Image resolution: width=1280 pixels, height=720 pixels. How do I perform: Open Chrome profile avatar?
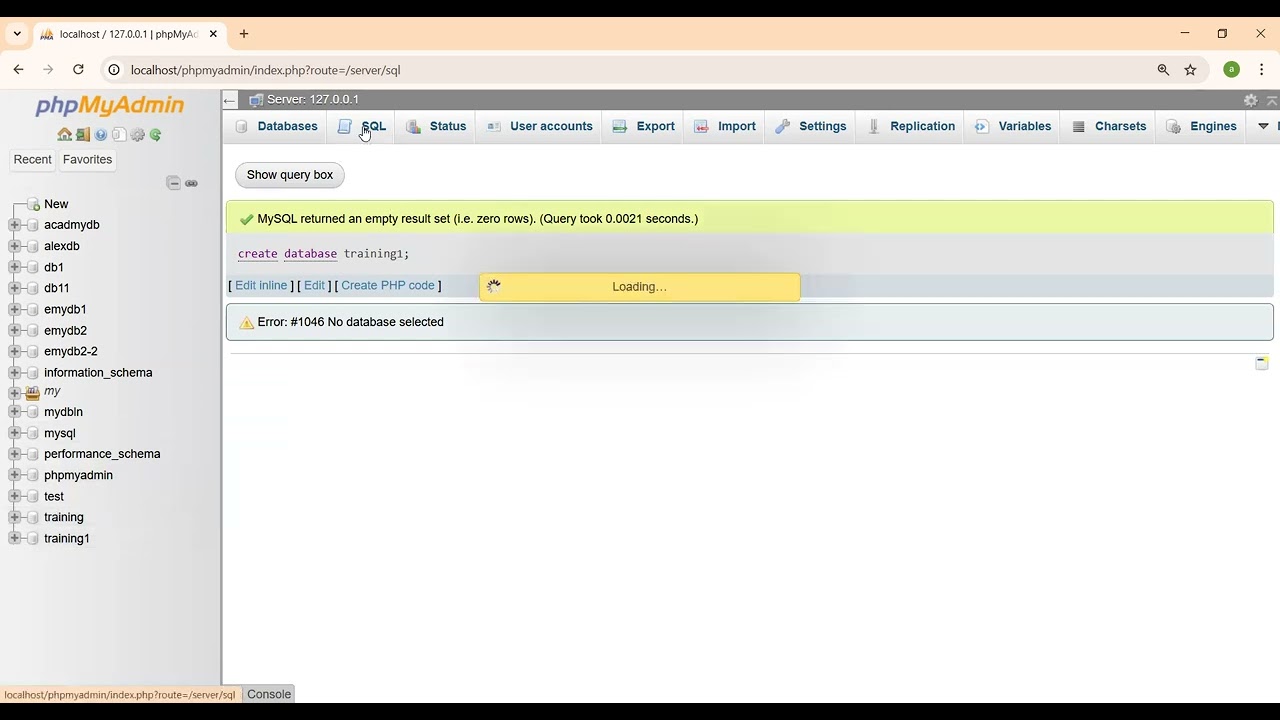tap(1232, 70)
